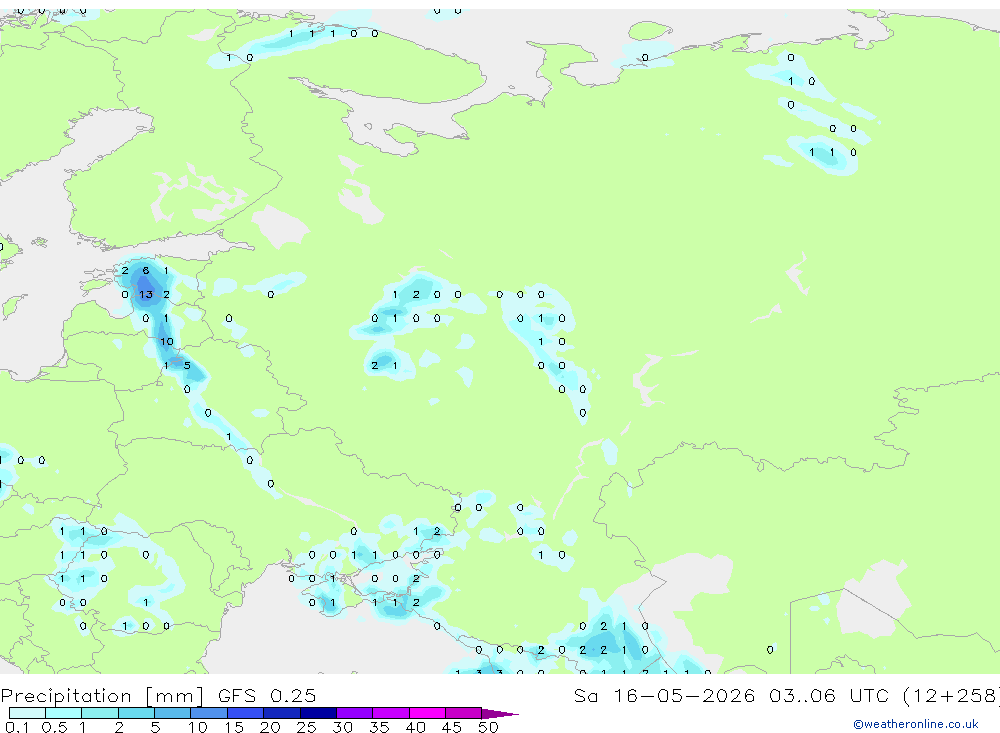Click legend swatch between 0.5 and 1
The height and width of the screenshot is (733, 1000).
pos(64,713)
